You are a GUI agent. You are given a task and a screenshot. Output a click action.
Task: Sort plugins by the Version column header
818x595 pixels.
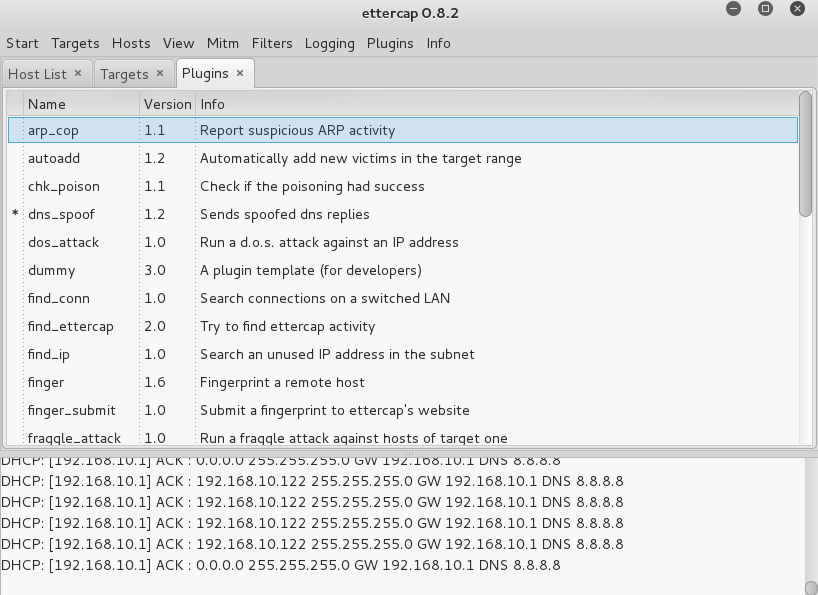(x=167, y=104)
